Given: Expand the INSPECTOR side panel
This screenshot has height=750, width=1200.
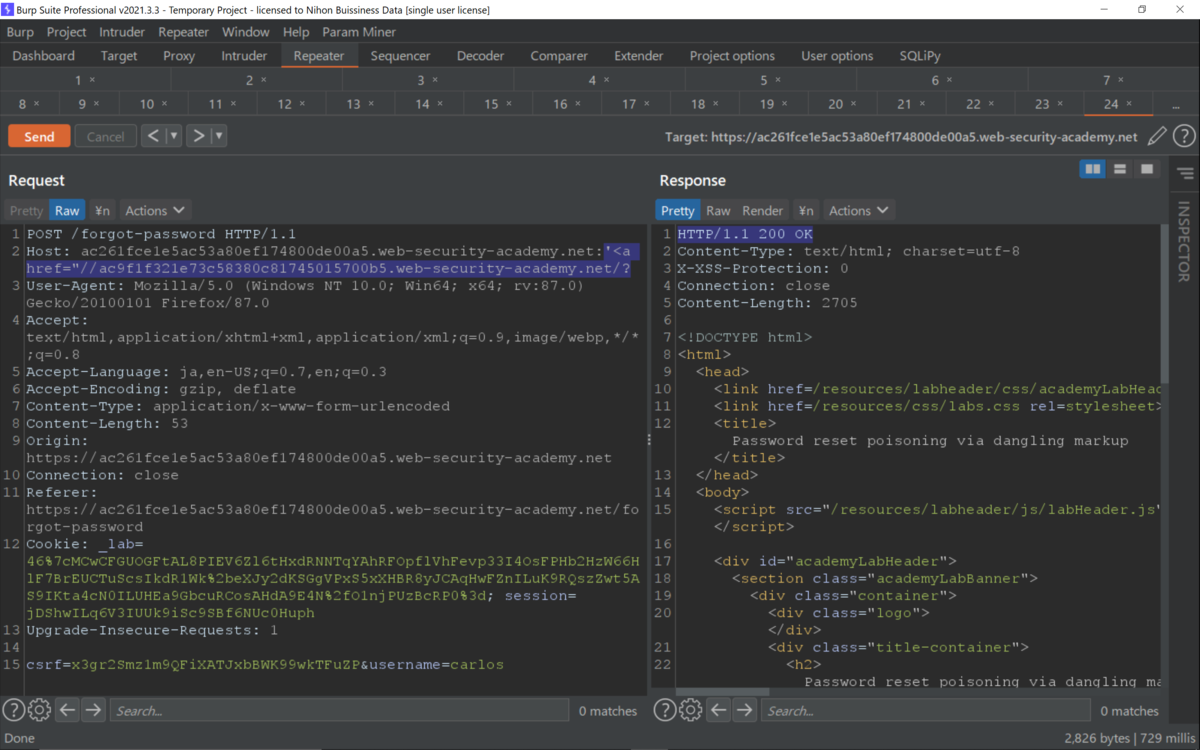Looking at the screenshot, I should click(1184, 241).
